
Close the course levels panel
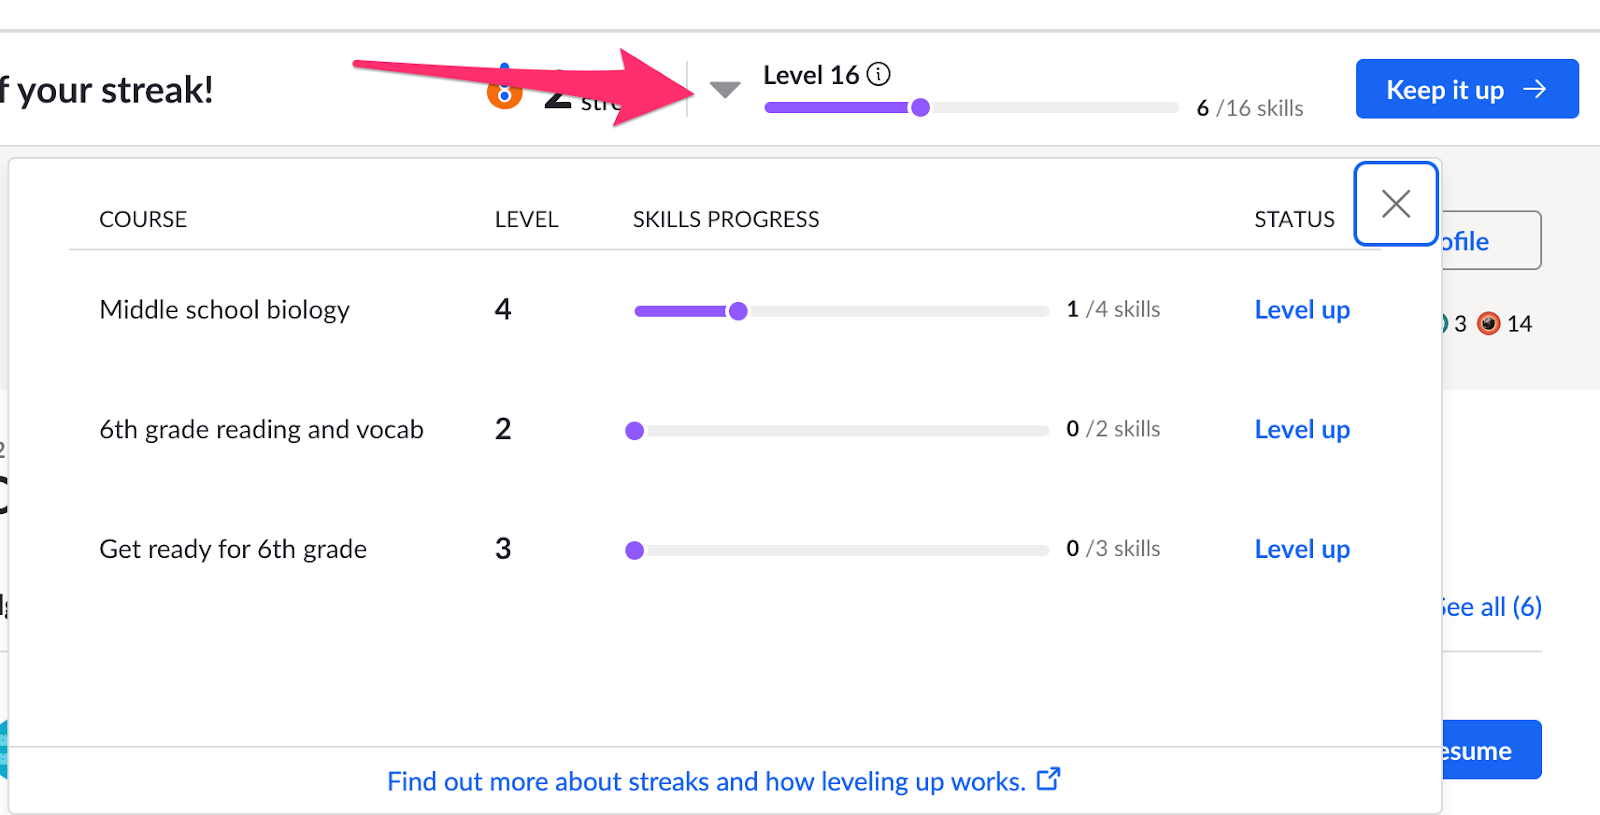tap(1396, 204)
